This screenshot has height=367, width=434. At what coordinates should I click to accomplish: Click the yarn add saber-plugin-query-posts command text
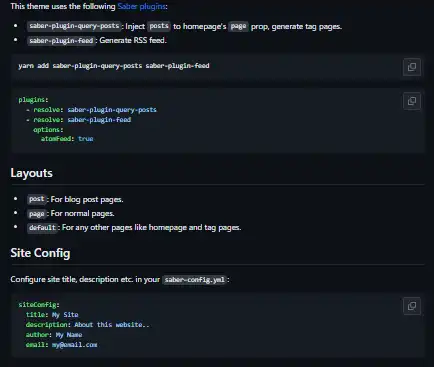114,66
